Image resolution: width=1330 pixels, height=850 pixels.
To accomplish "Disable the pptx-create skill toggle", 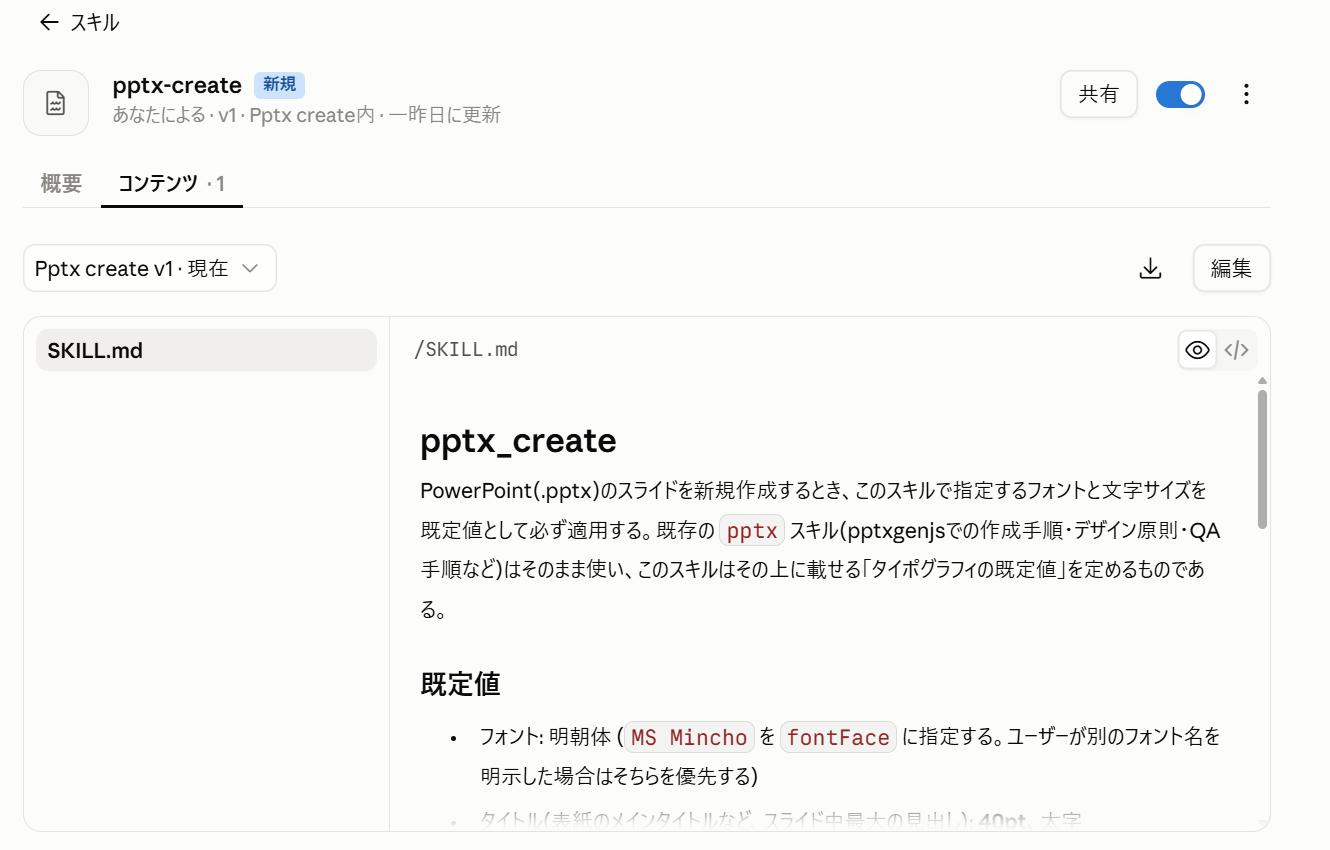I will 1180,94.
